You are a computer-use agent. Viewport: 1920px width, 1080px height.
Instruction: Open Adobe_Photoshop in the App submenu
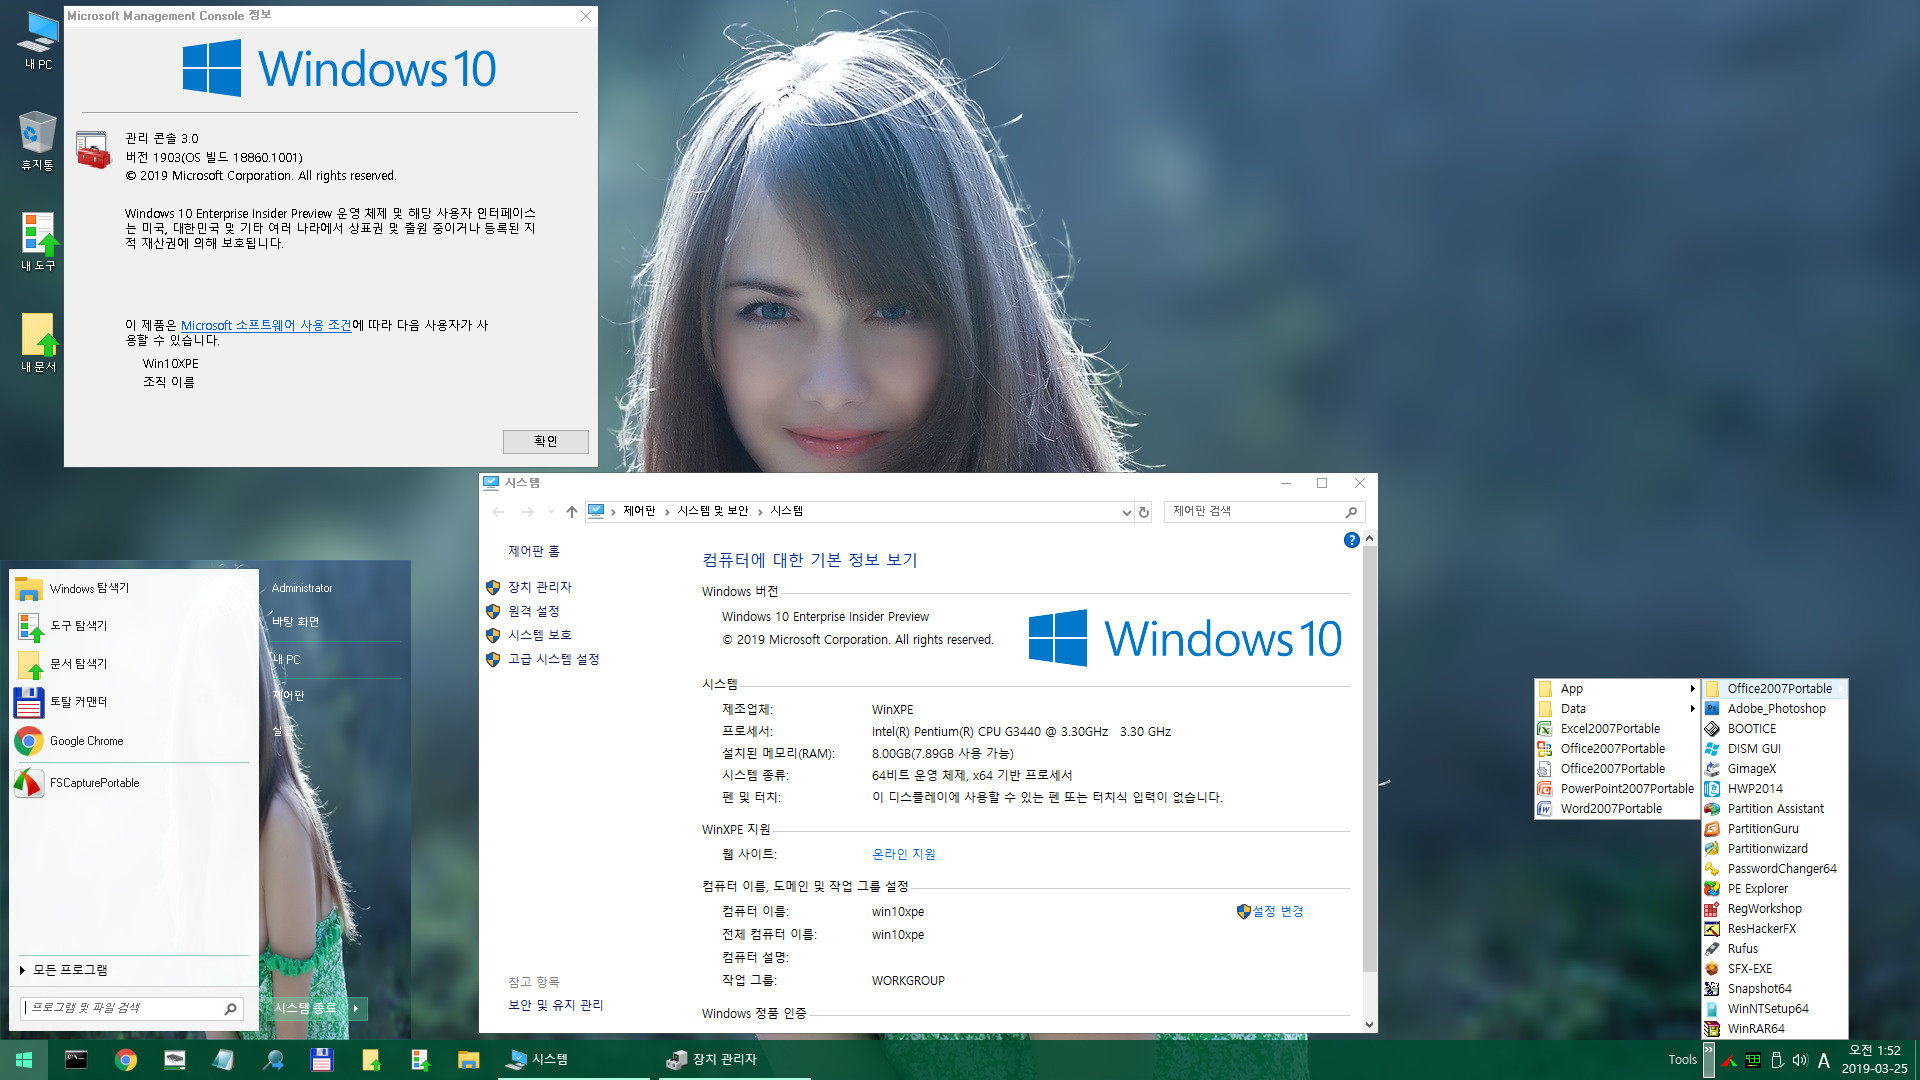tap(1775, 709)
